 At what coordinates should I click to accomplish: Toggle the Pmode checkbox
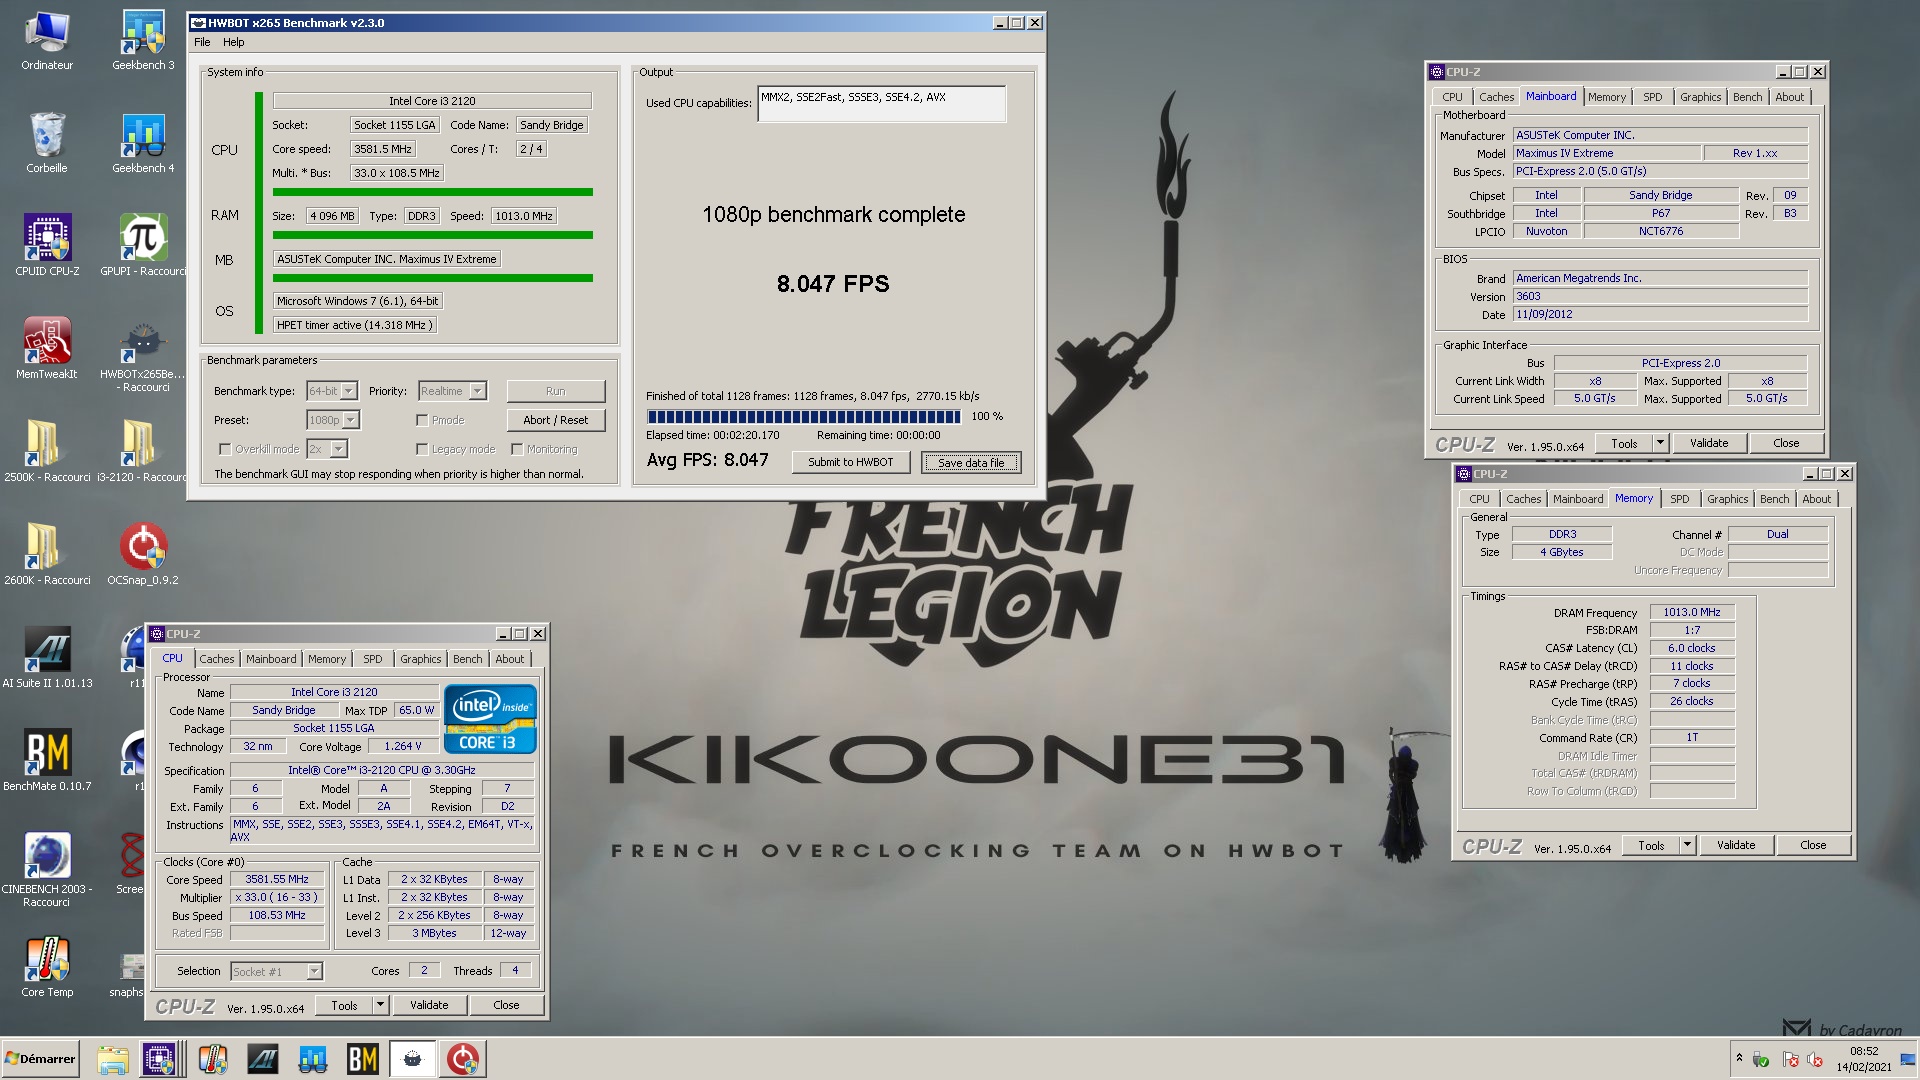tap(422, 420)
